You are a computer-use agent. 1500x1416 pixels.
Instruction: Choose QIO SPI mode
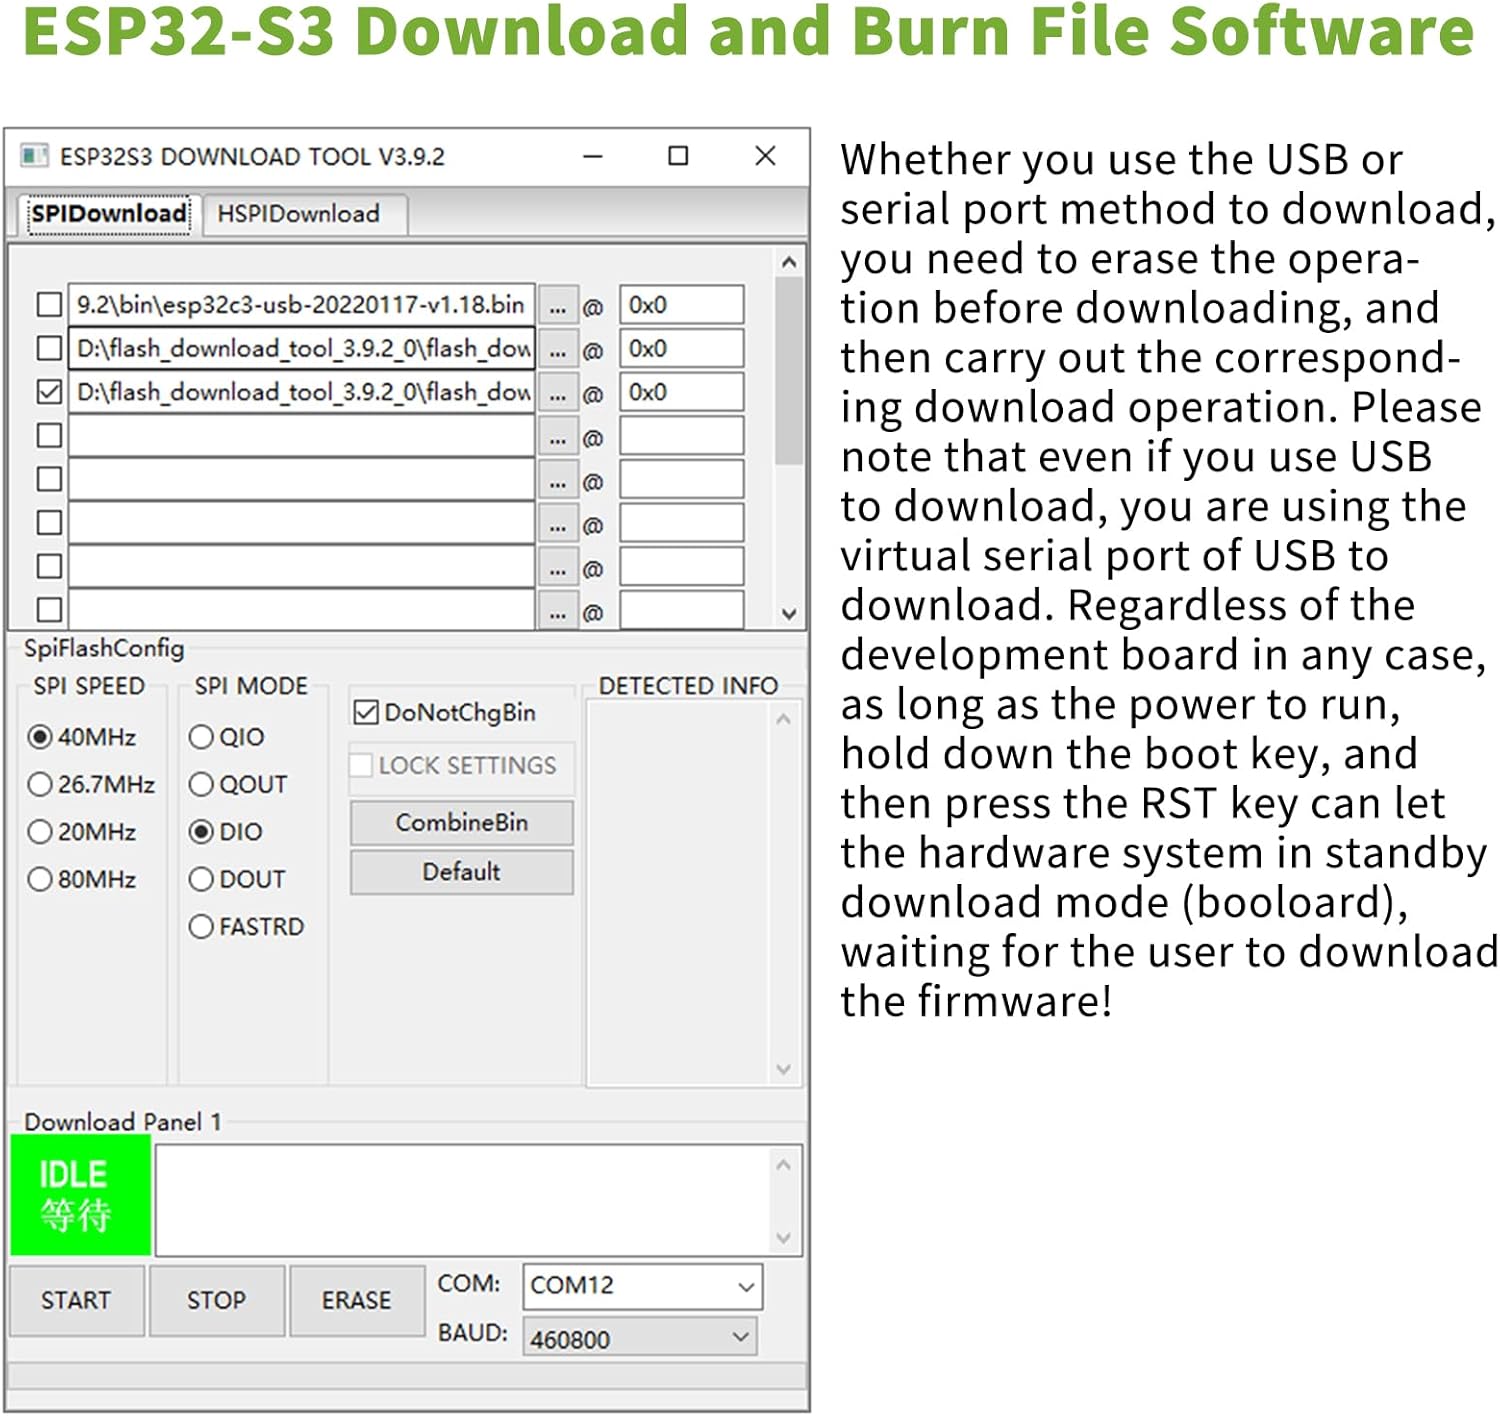201,737
